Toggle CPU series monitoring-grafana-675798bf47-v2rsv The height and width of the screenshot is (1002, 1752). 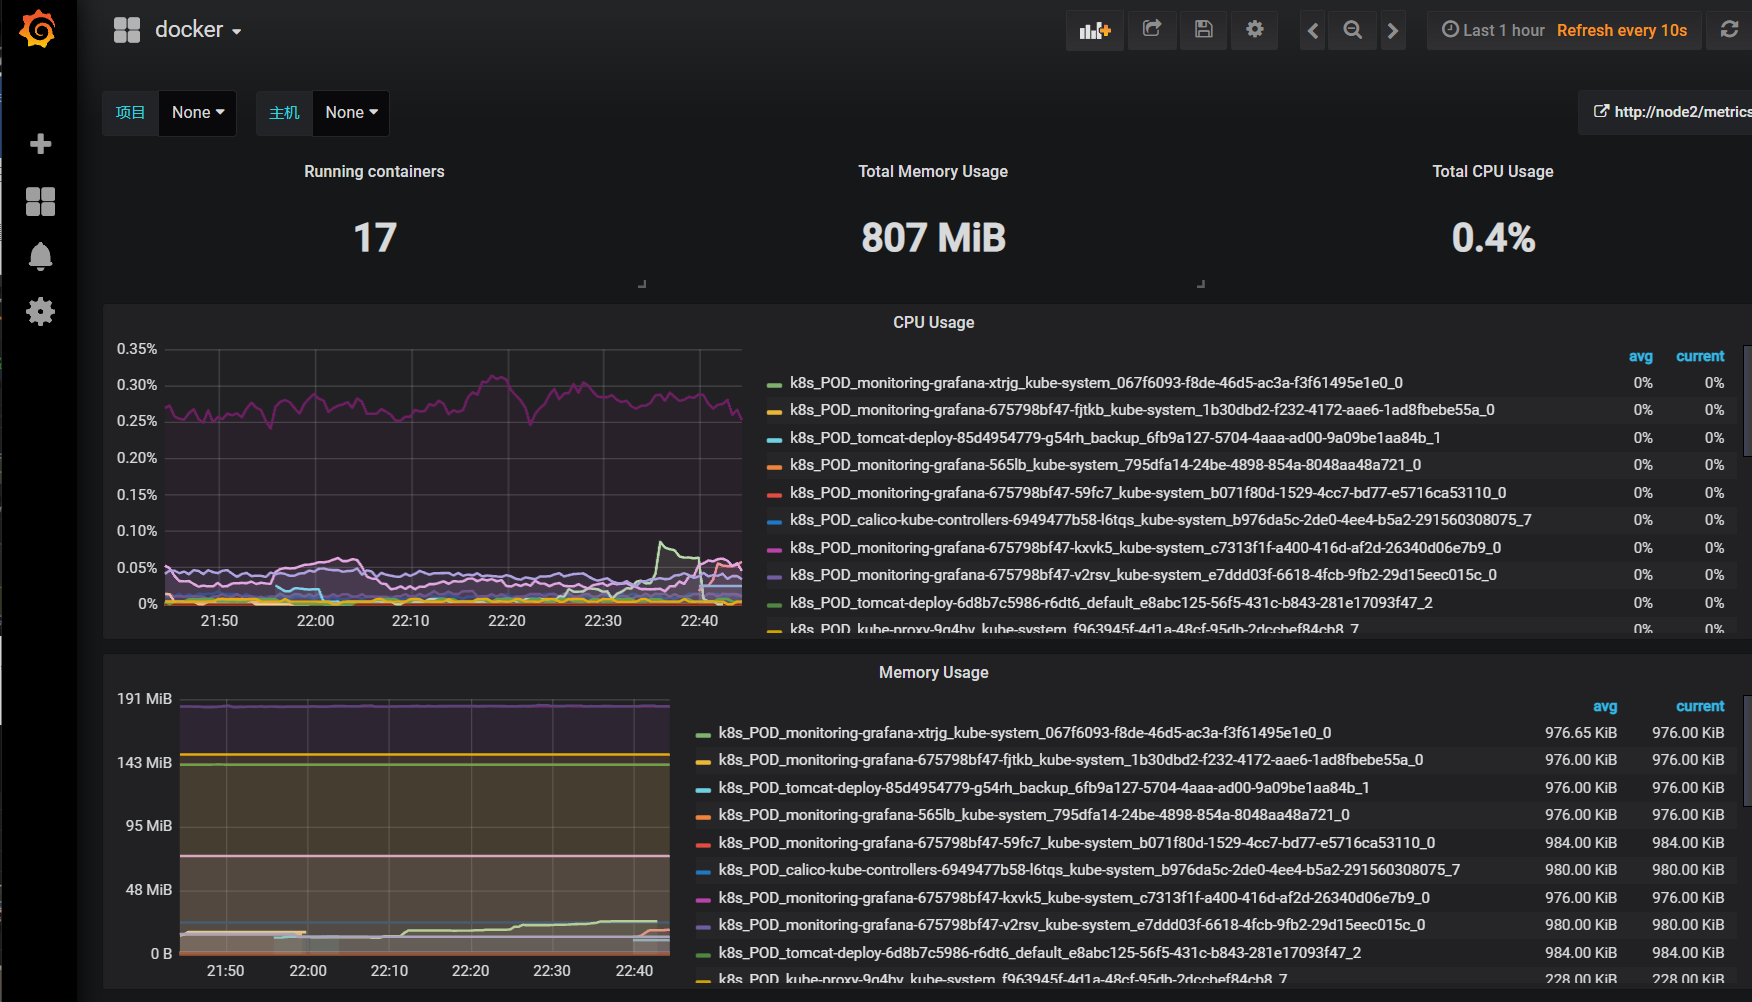[1143, 575]
